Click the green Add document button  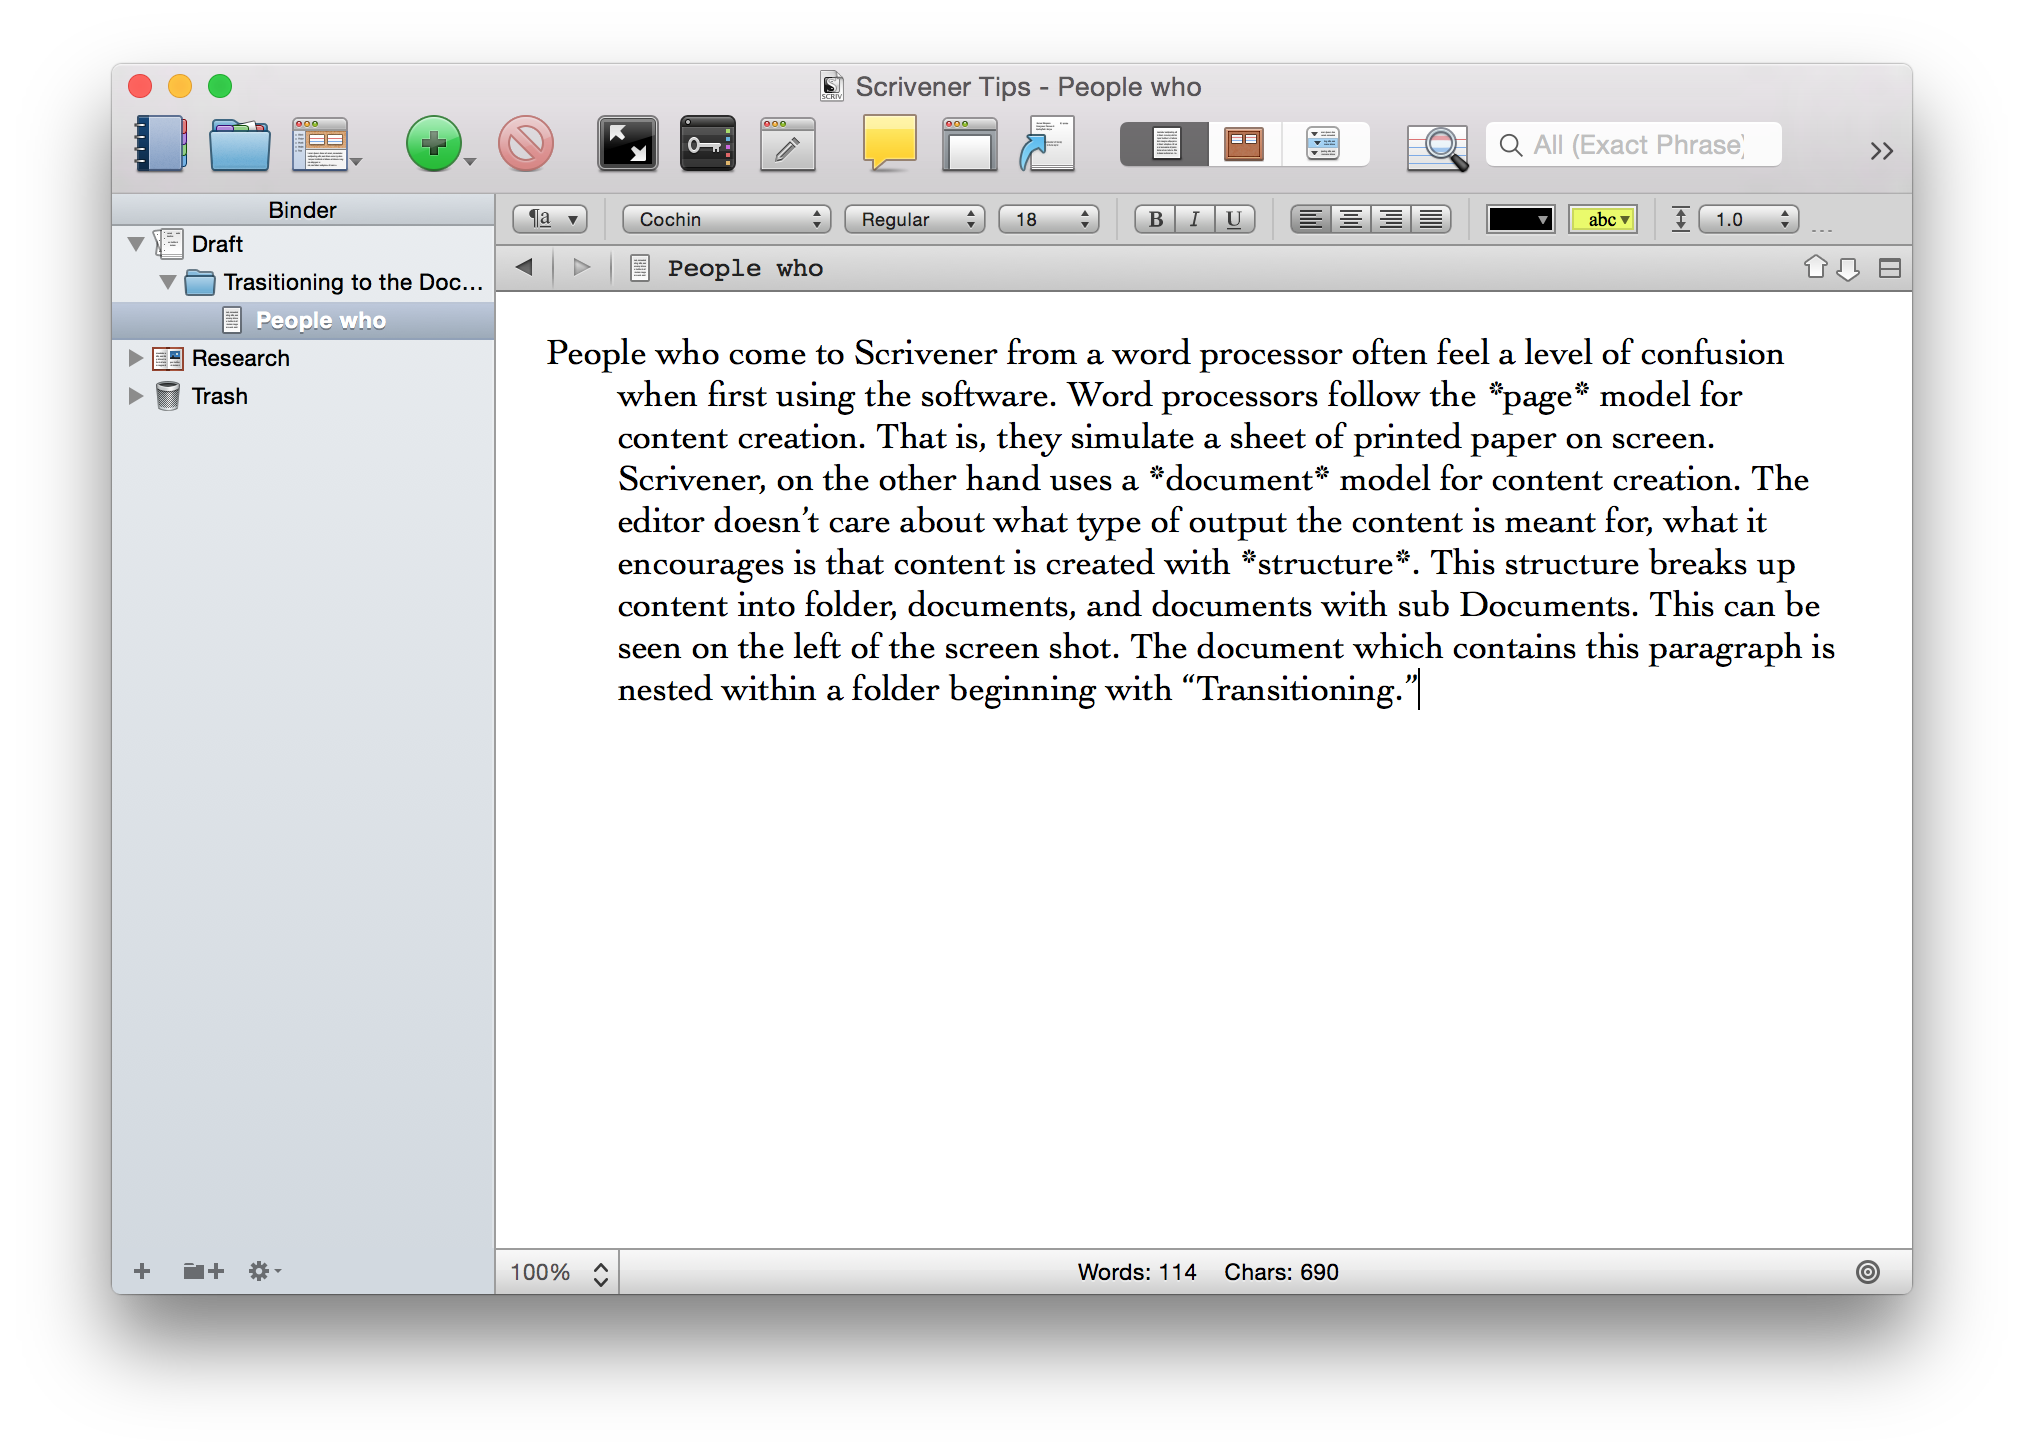433,144
